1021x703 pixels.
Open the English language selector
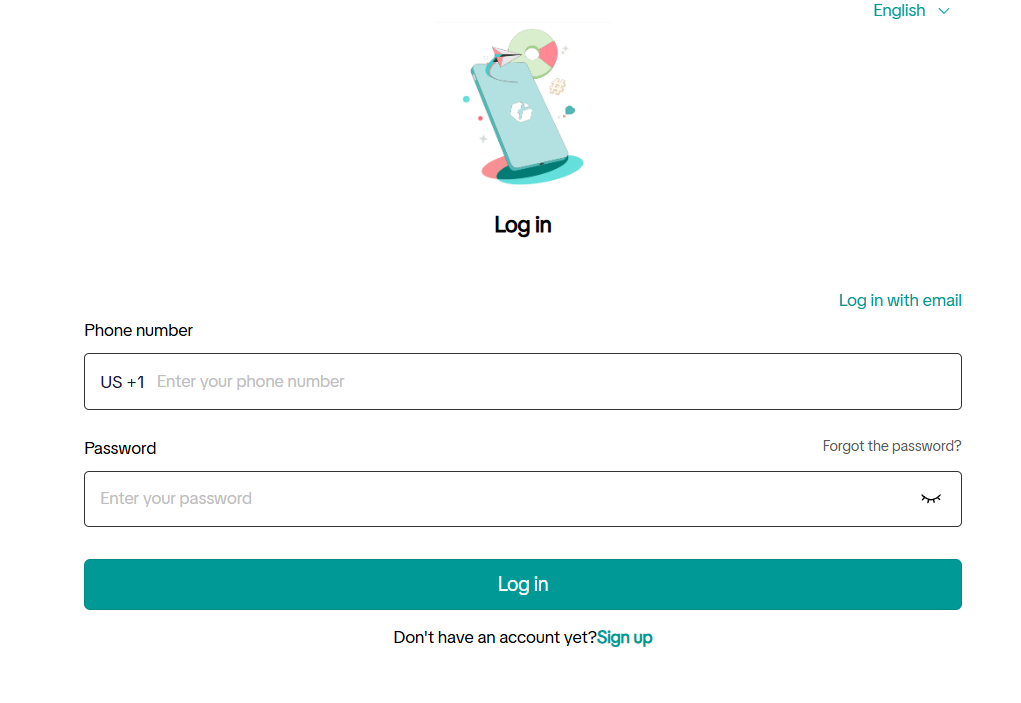click(x=911, y=10)
